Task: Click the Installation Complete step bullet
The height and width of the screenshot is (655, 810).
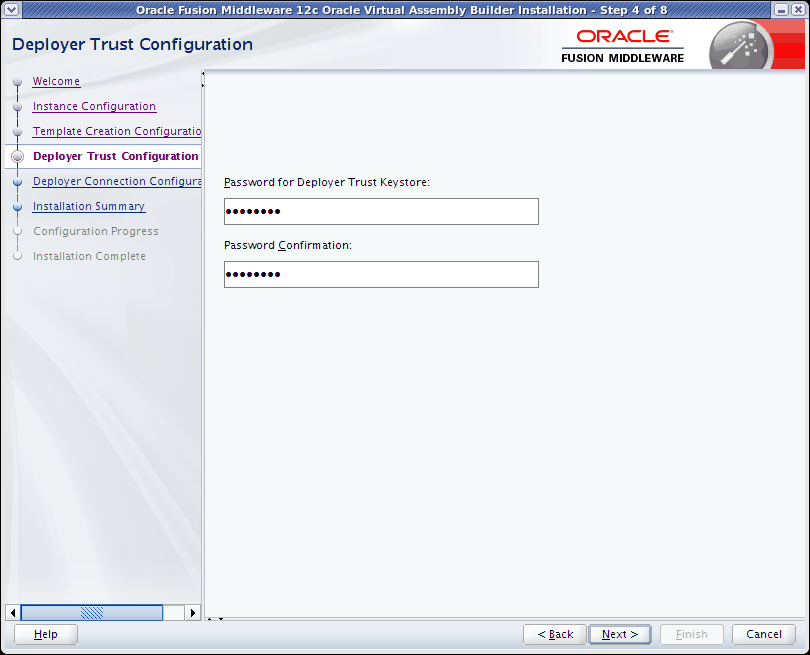Action: [18, 256]
